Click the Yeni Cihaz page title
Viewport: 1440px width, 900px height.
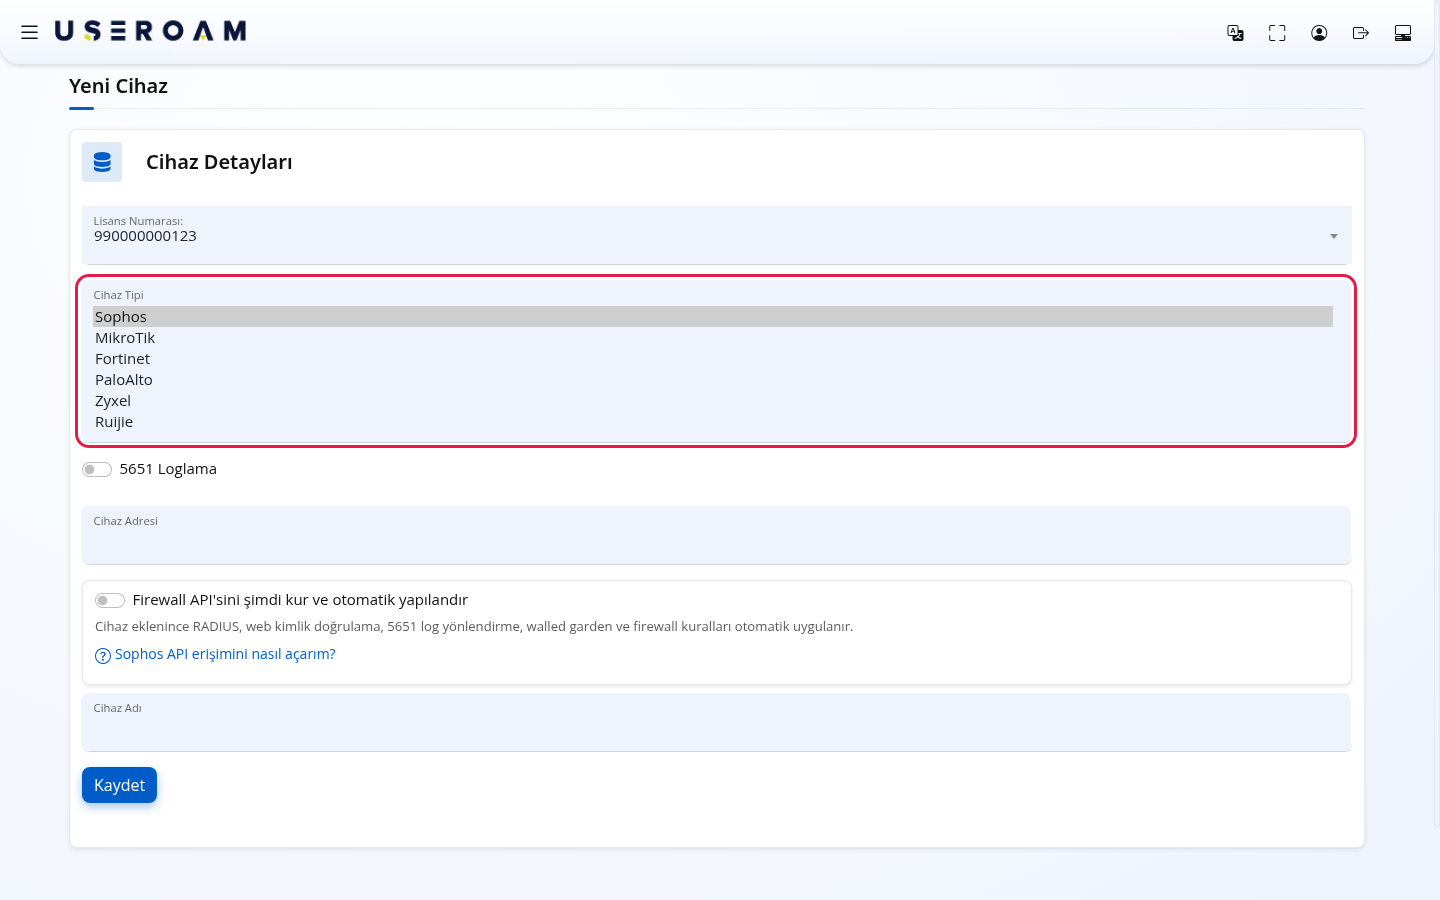(118, 86)
